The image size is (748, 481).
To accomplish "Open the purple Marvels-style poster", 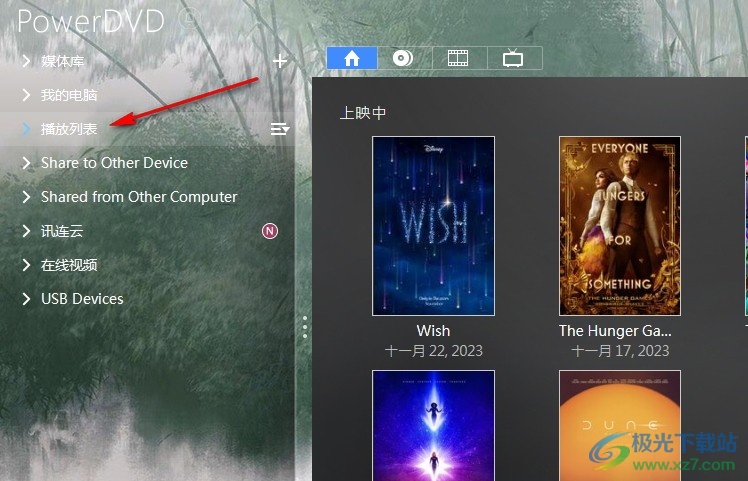I will click(x=433, y=426).
